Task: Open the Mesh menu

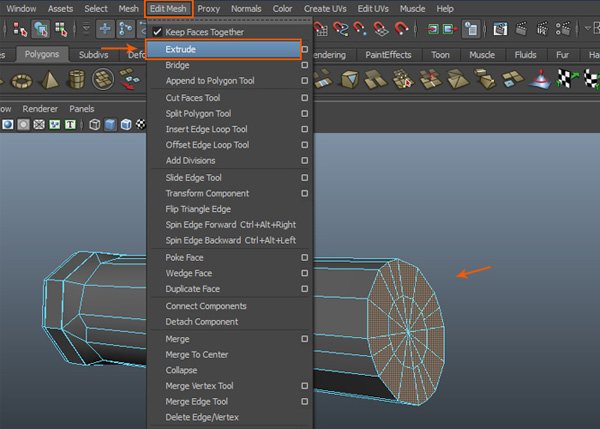Action: tap(128, 9)
